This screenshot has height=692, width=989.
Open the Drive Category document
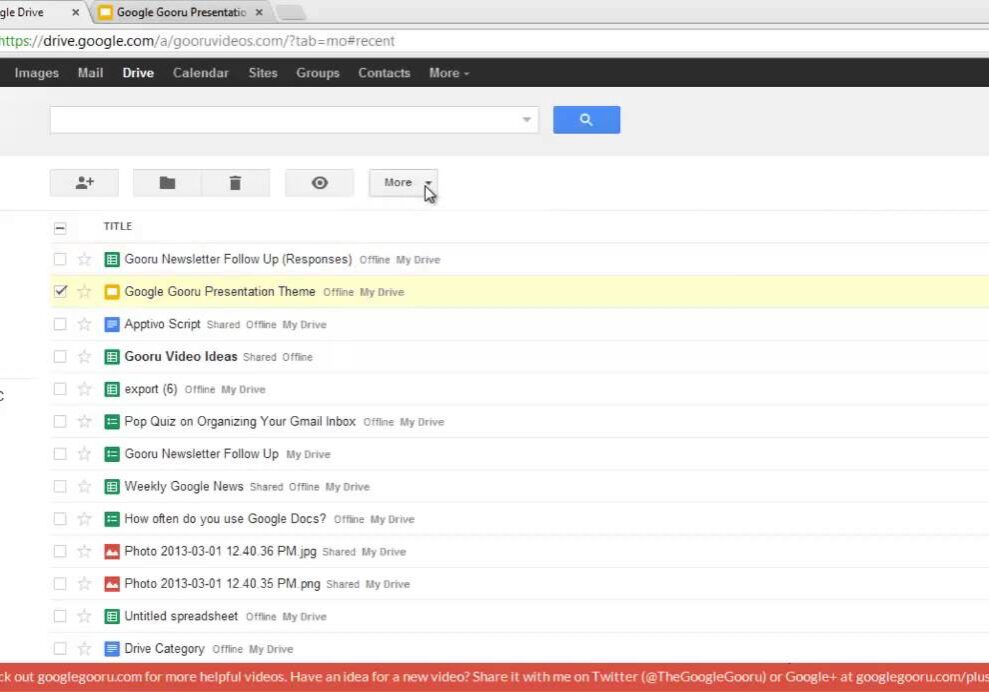[x=164, y=648]
